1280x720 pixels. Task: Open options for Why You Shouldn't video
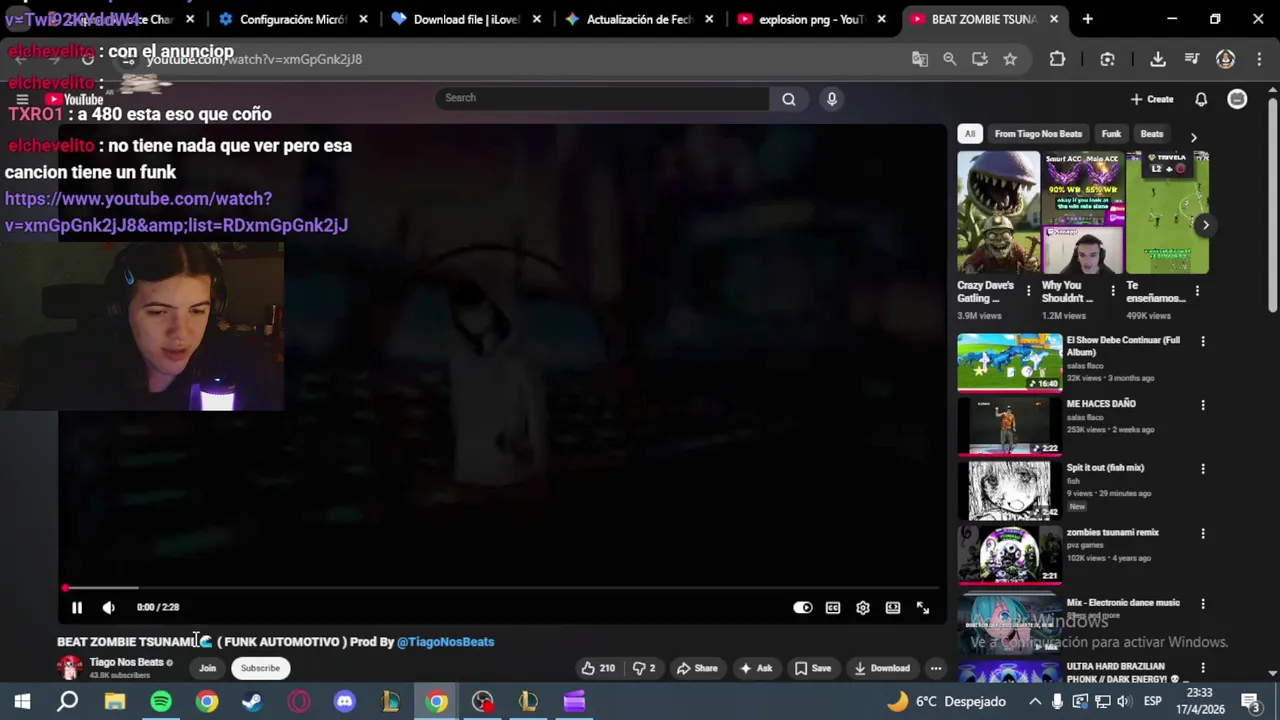[1112, 291]
